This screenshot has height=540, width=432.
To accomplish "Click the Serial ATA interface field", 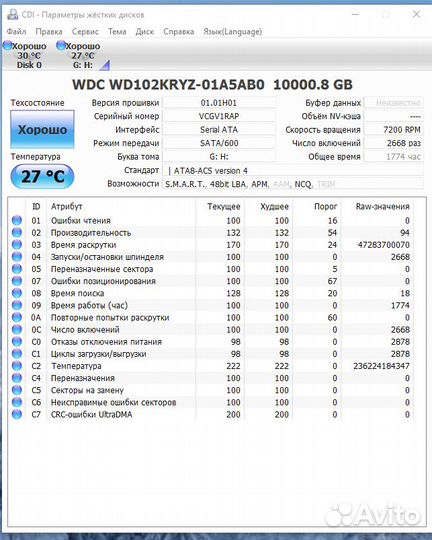I will coord(219,129).
